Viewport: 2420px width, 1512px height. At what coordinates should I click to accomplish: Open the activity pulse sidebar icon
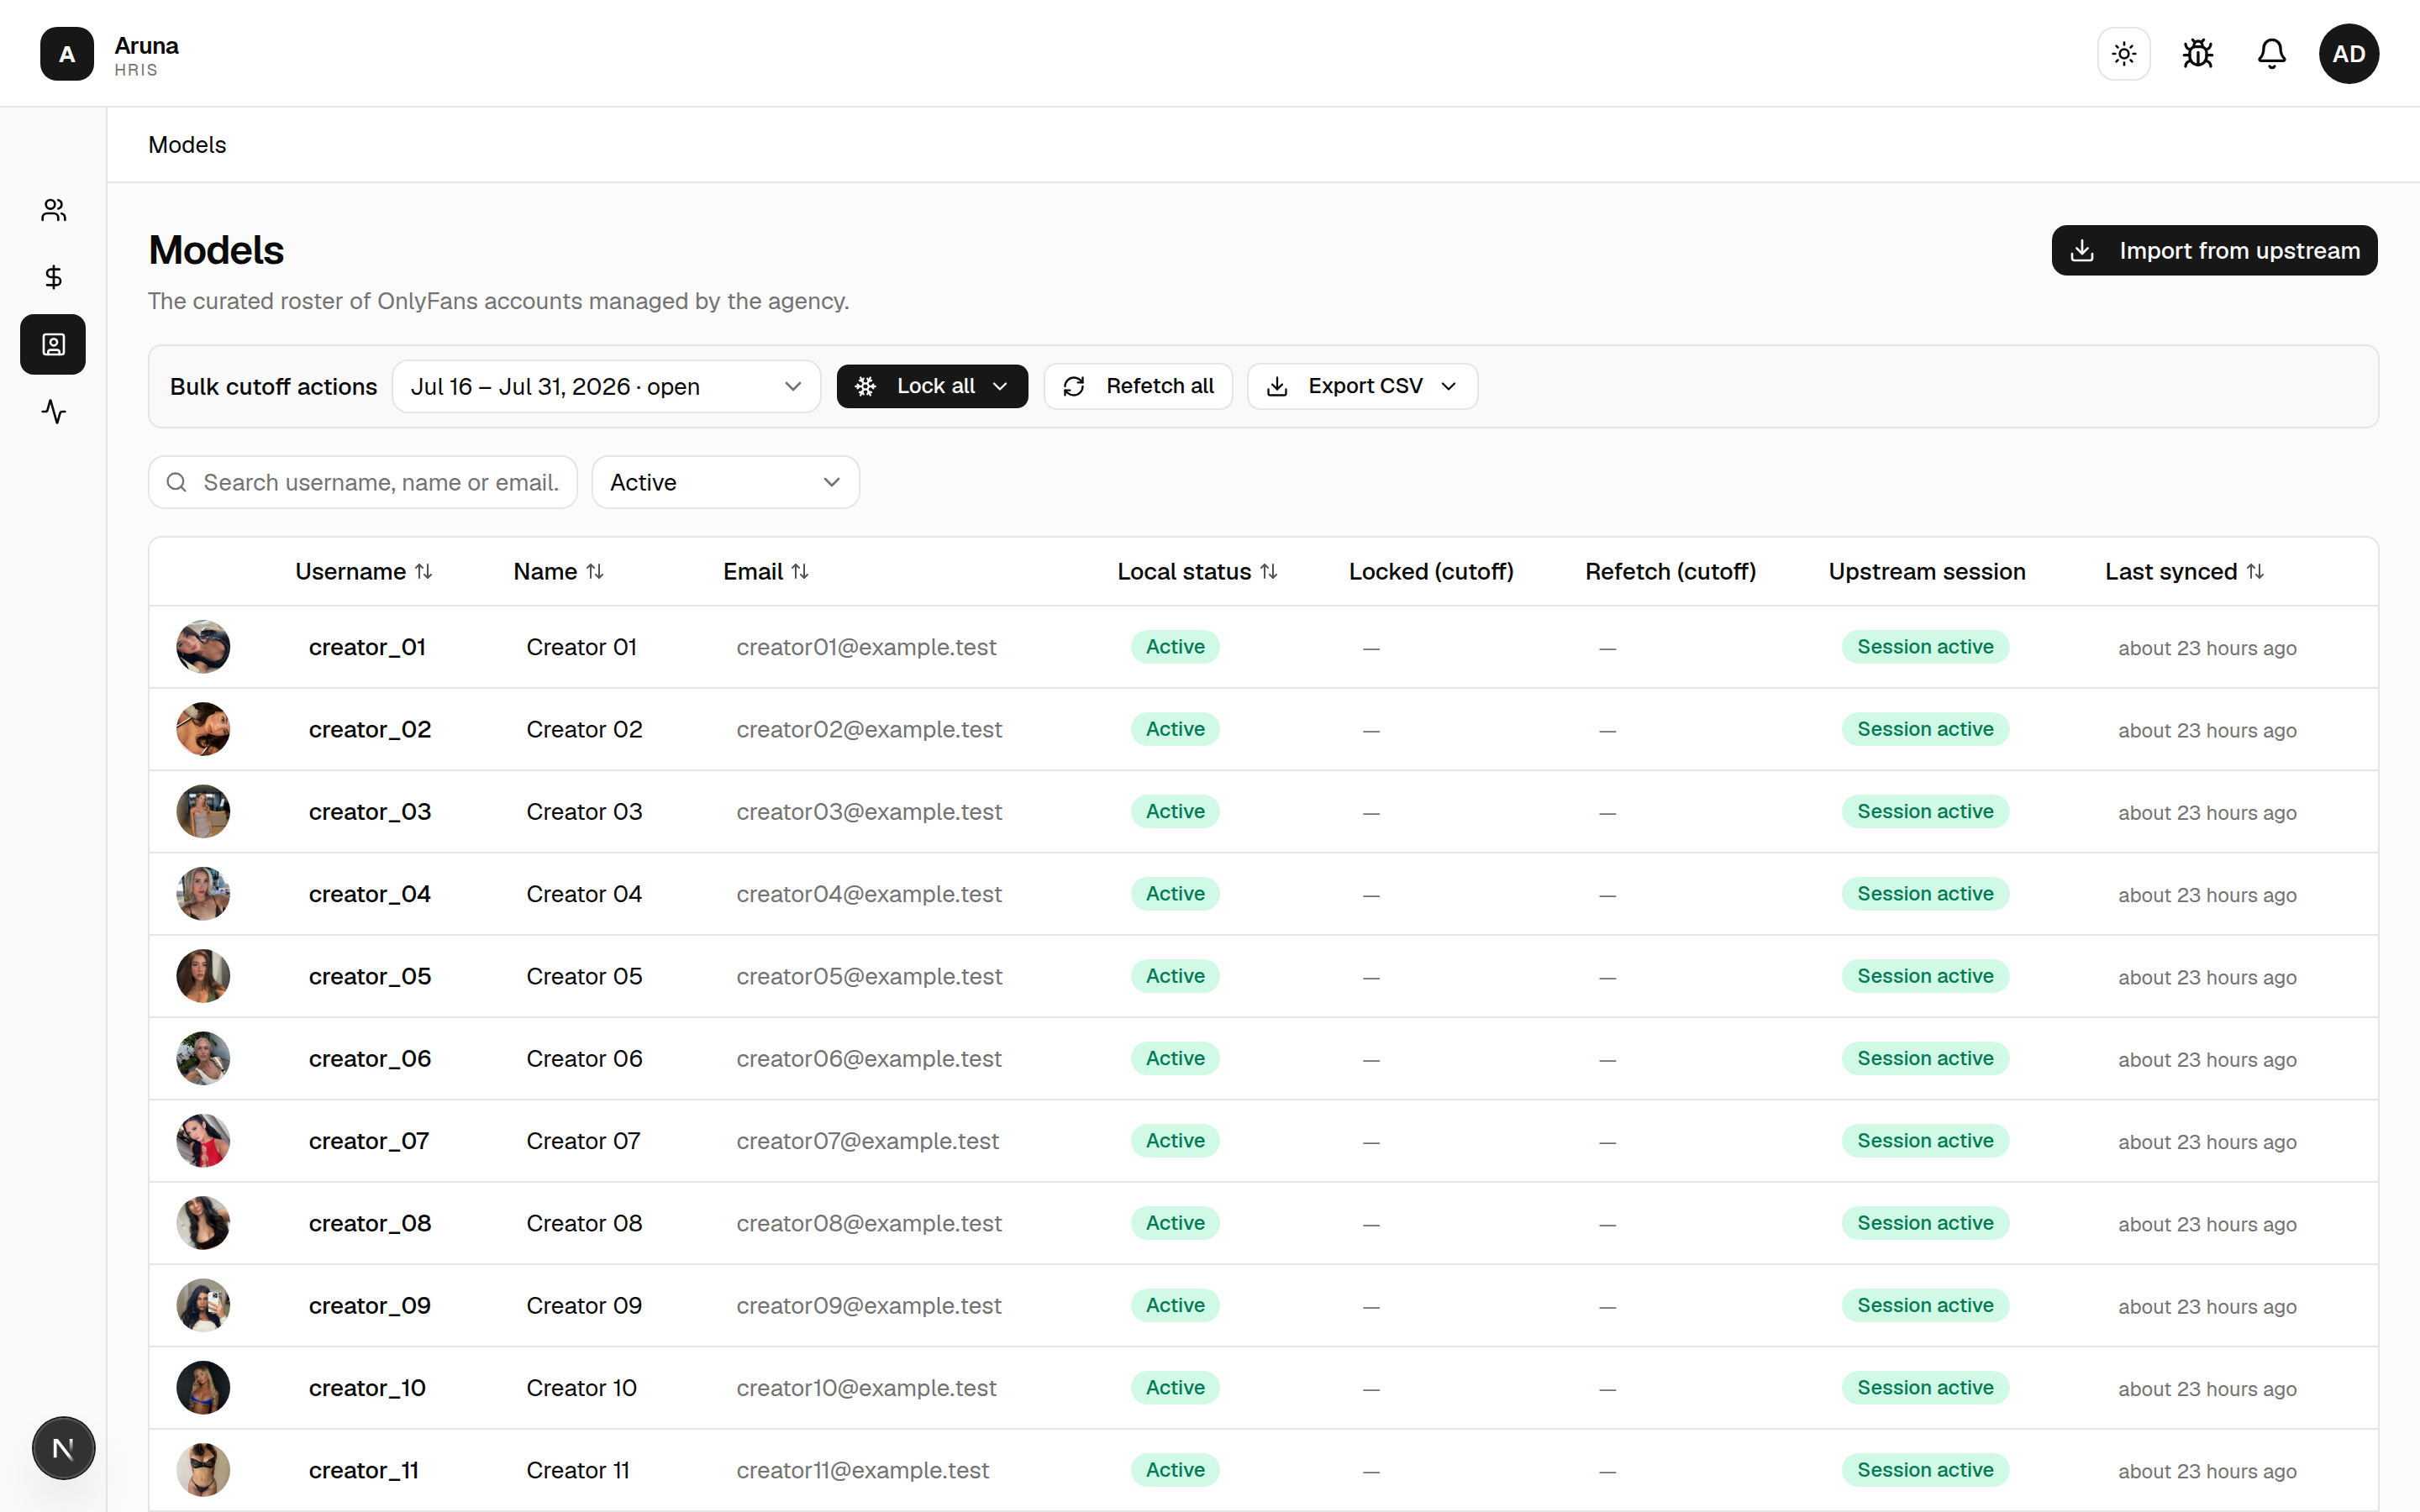point(53,411)
